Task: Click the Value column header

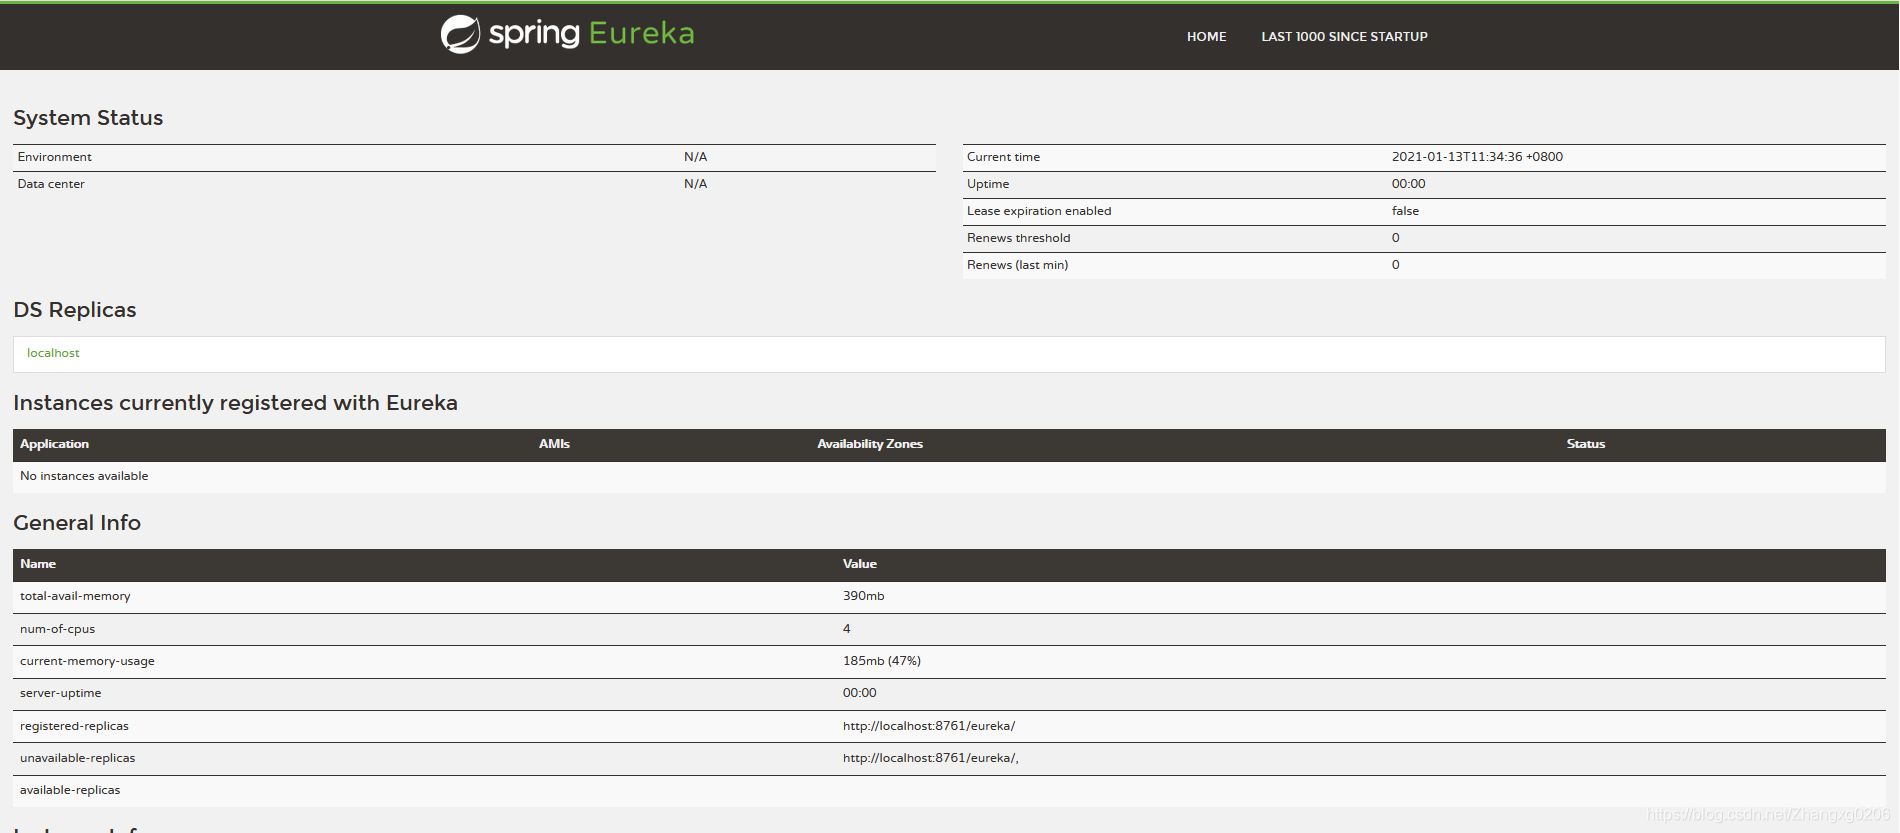Action: coord(859,564)
